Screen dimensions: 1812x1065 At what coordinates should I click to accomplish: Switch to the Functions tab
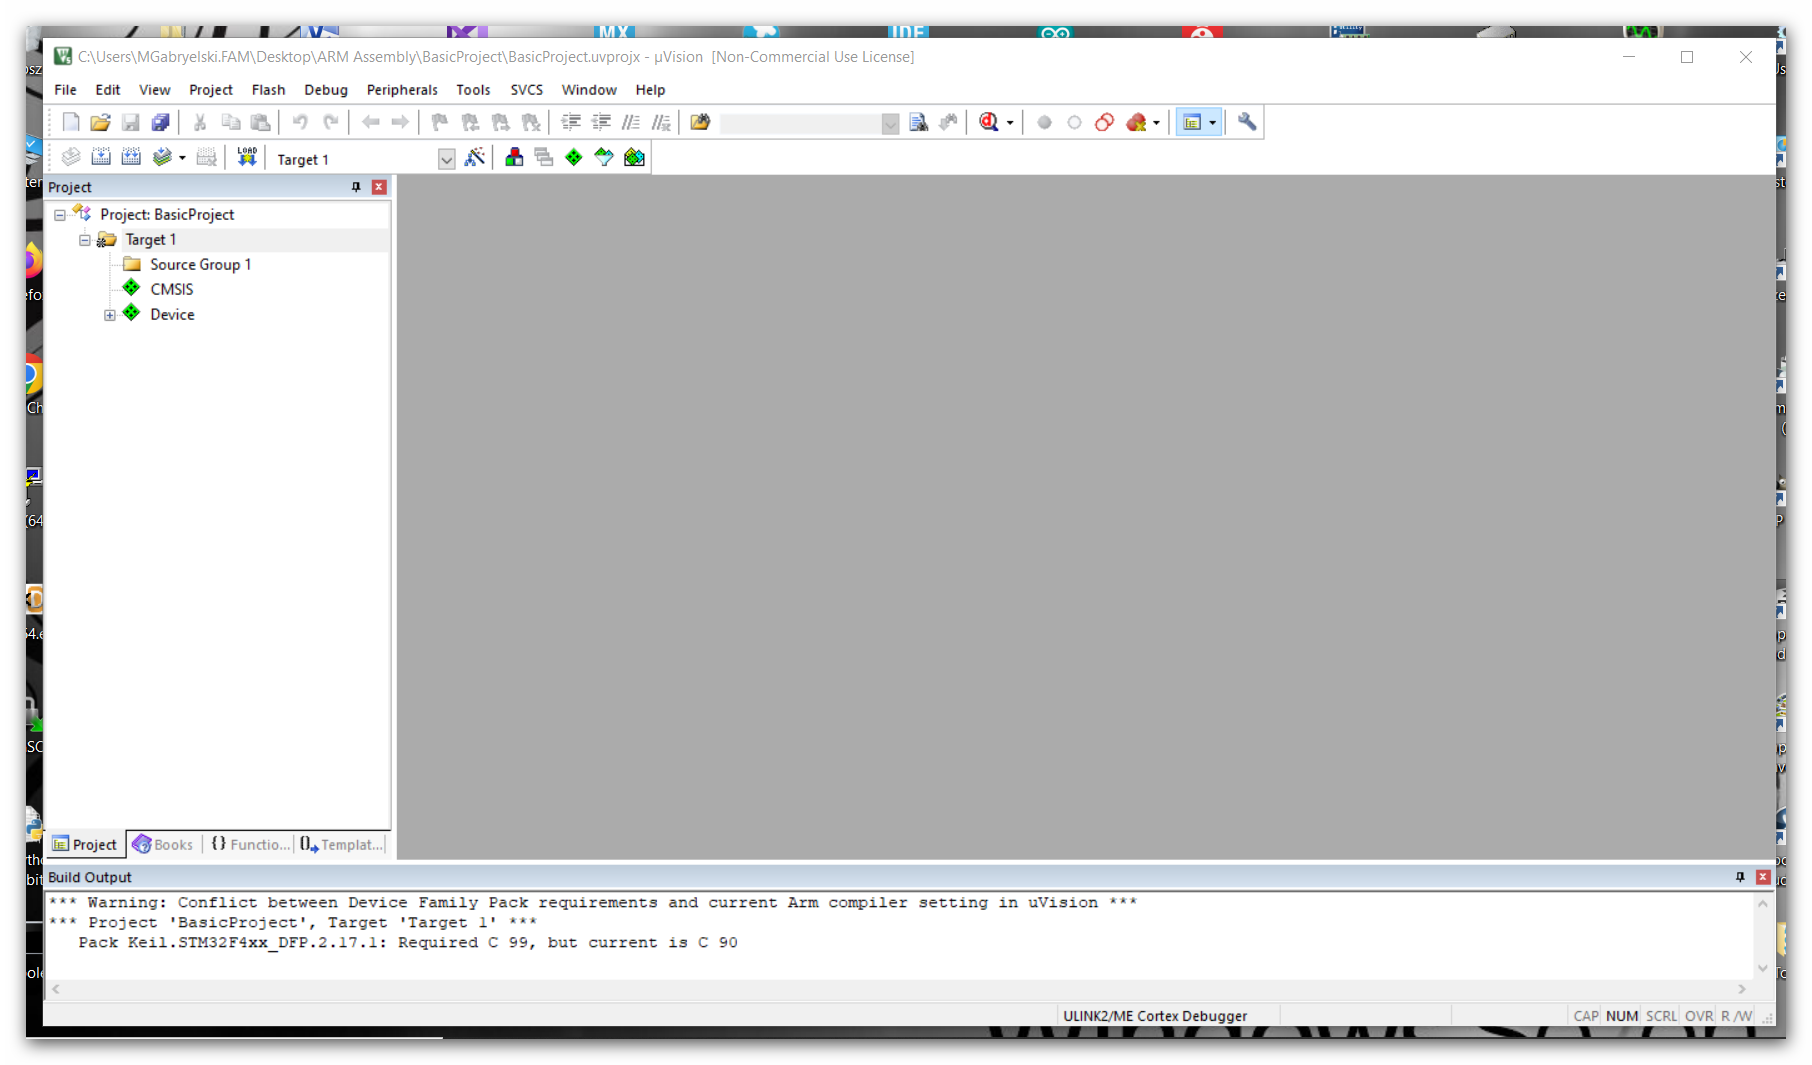250,844
